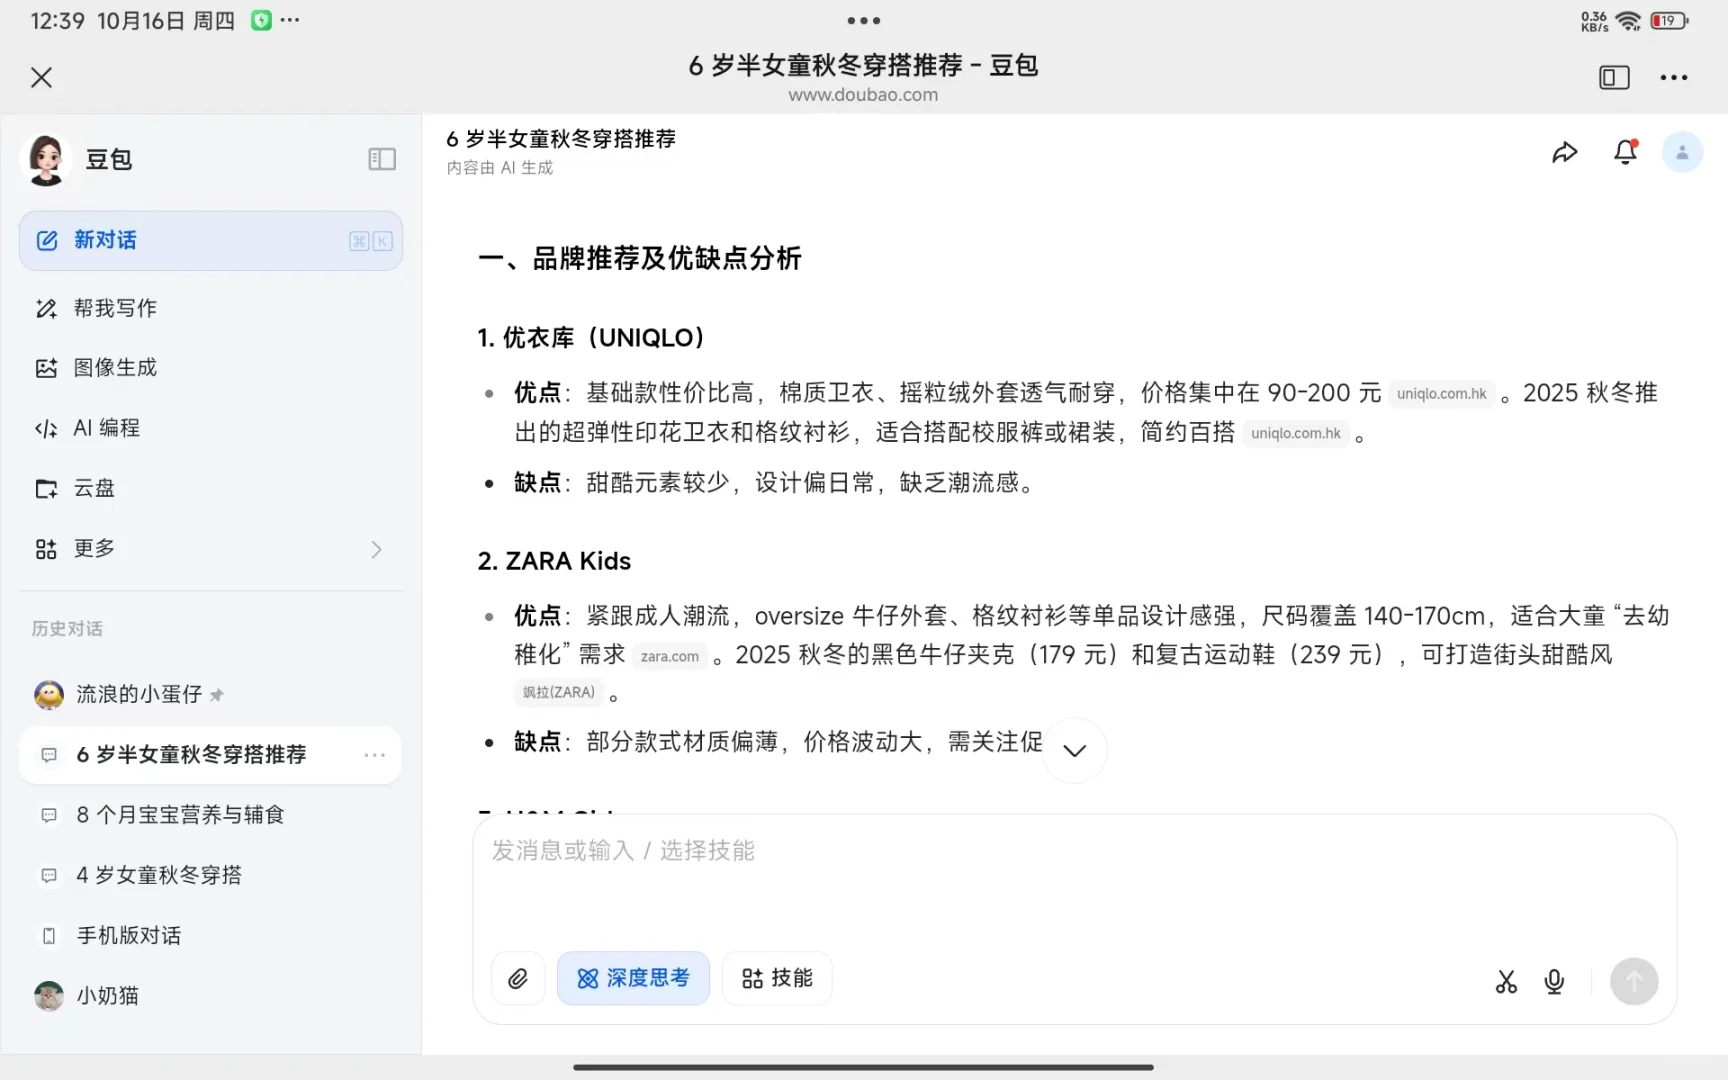Close the browser page with the X icon
1728x1080 pixels.
41,77
